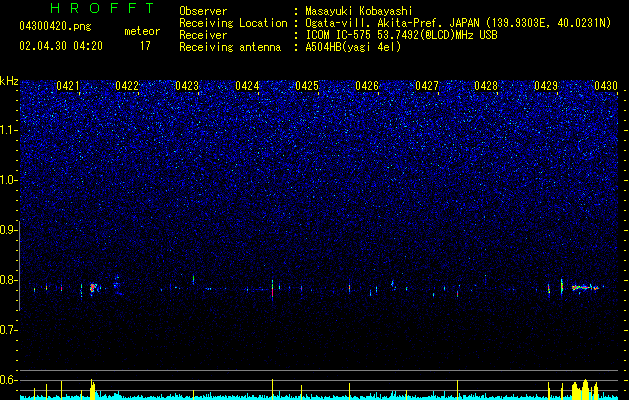Viewport: 629px width, 400px height.
Task: Select the filename 04300420.png
Action: [x=55, y=27]
